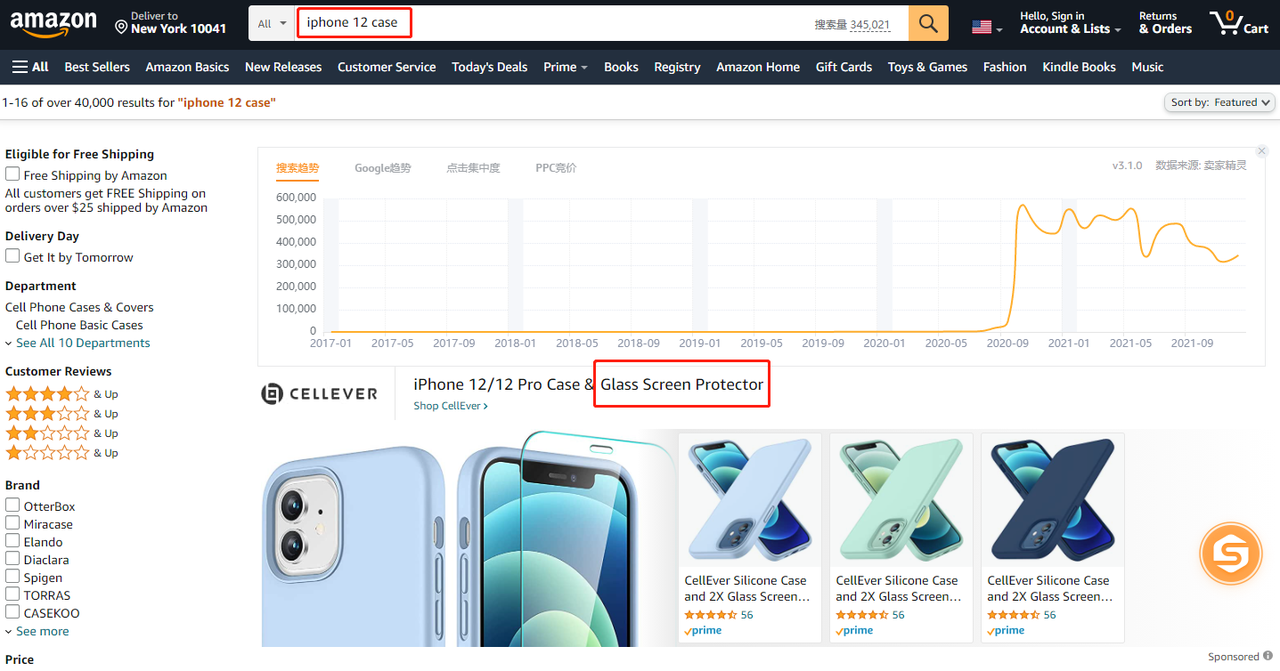Check Get It by Tomorrow
Screen dimensions: 1280x671
coord(13,256)
